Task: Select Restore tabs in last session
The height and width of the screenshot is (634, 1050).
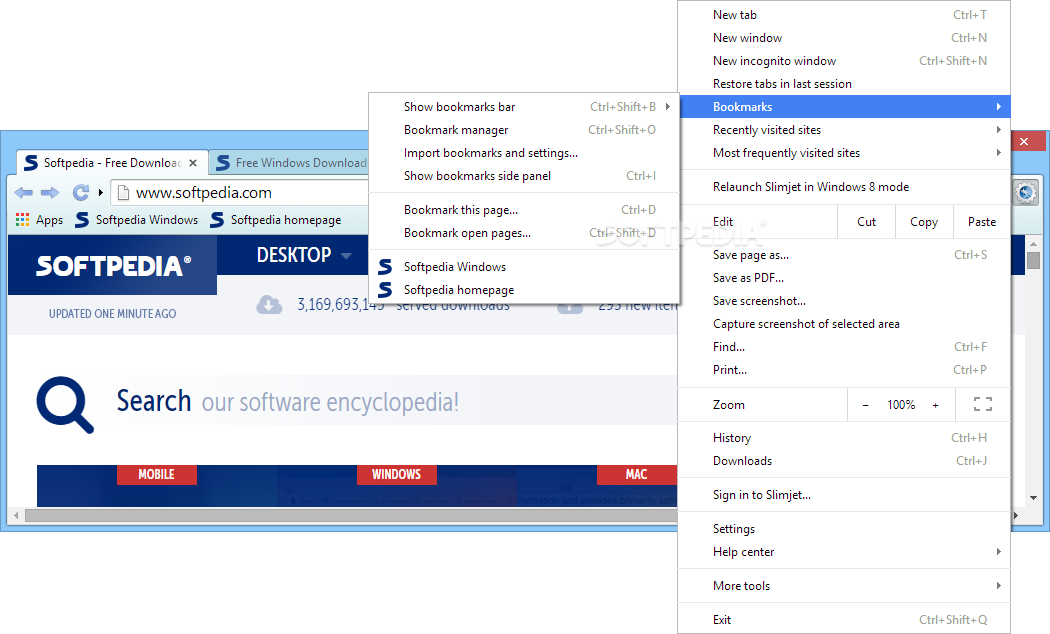Action: pos(844,84)
